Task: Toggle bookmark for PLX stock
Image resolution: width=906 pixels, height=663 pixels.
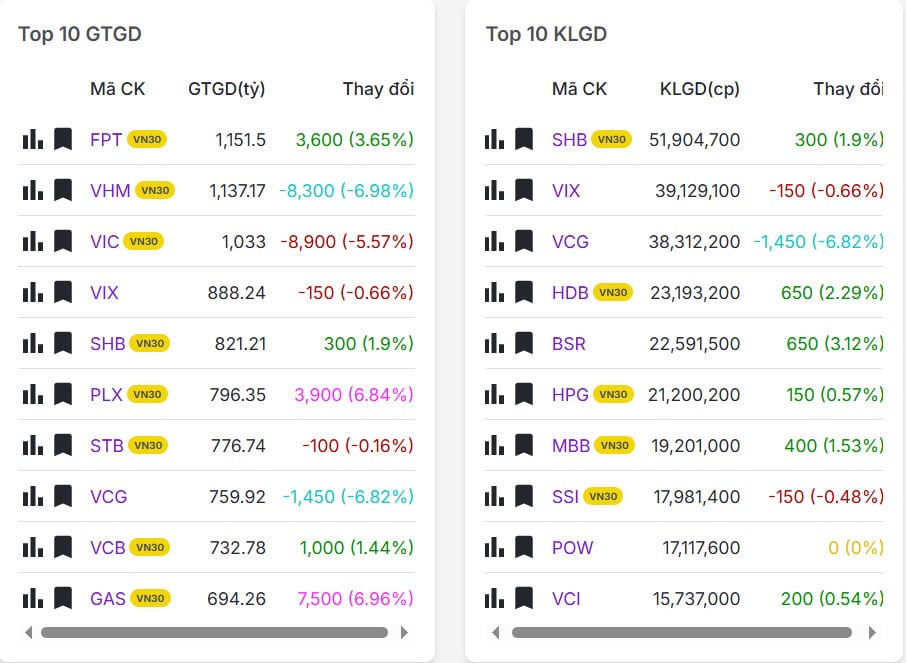Action: (x=63, y=394)
